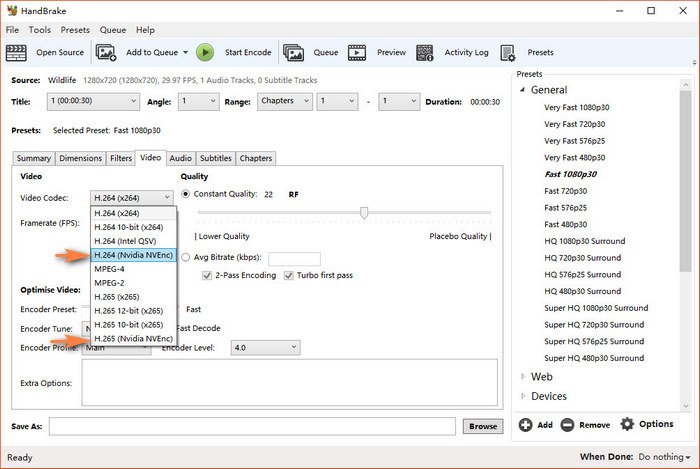Viewport: 700px width, 469px height.
Task: Click the Remove preset minus icon
Action: click(567, 425)
